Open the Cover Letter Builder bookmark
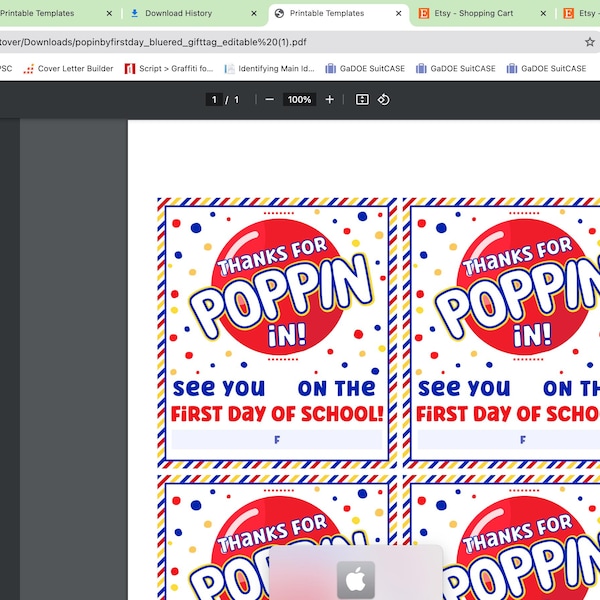Screen dimensions: 600x600 click(x=68, y=68)
